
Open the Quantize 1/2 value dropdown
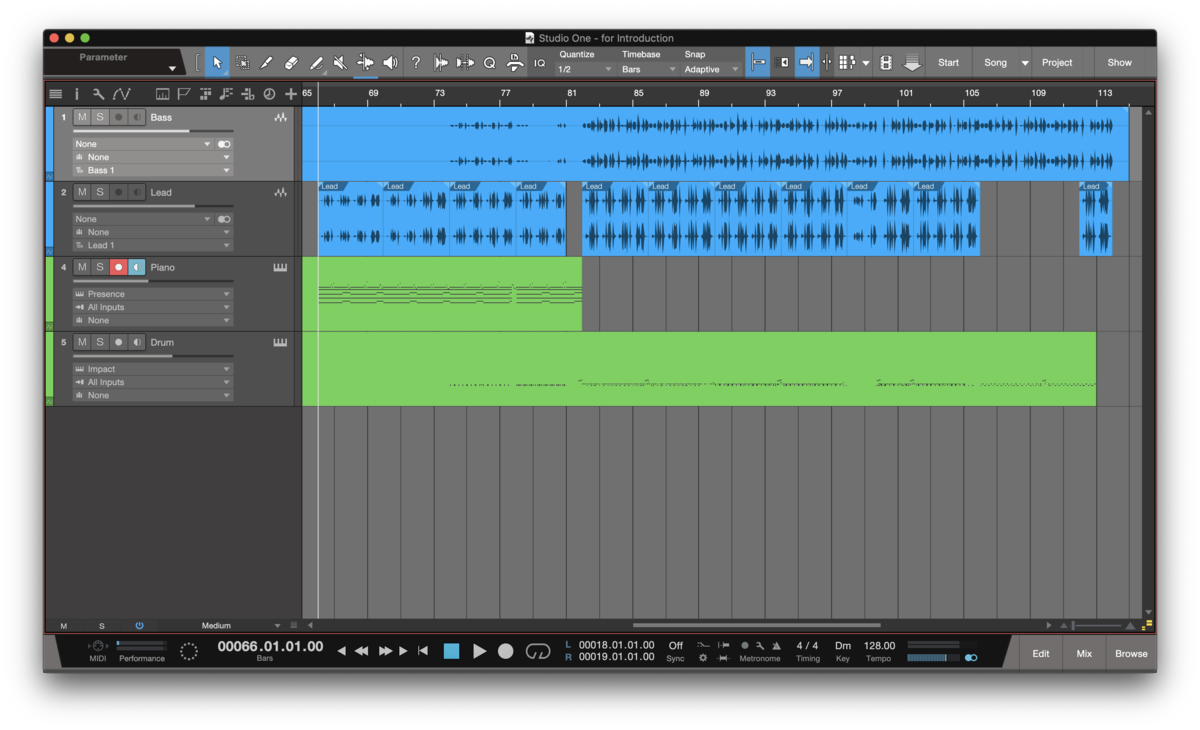coord(583,70)
